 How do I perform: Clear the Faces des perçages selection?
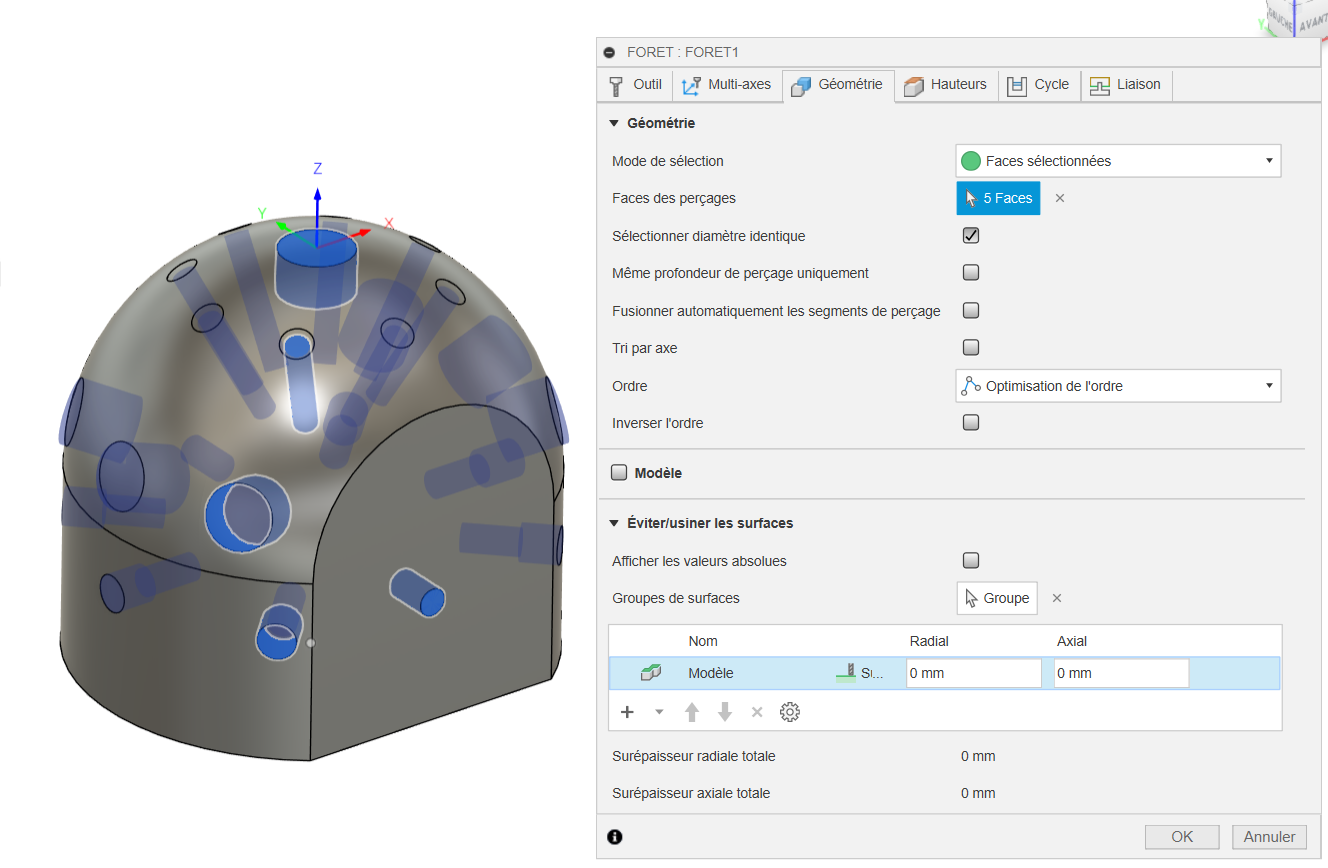(1060, 198)
